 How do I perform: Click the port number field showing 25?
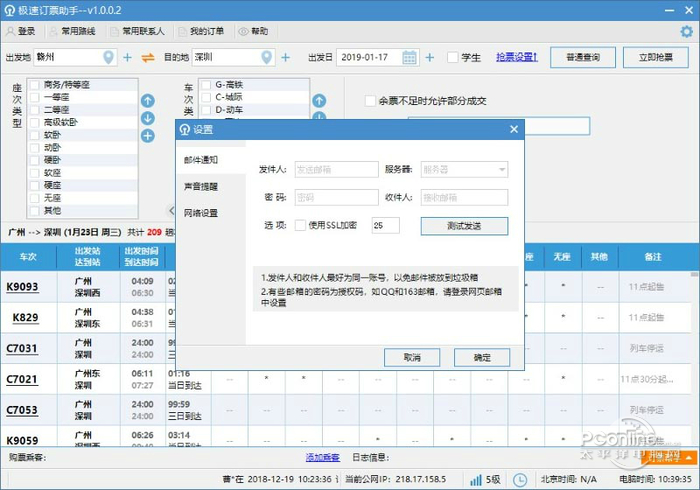386,225
